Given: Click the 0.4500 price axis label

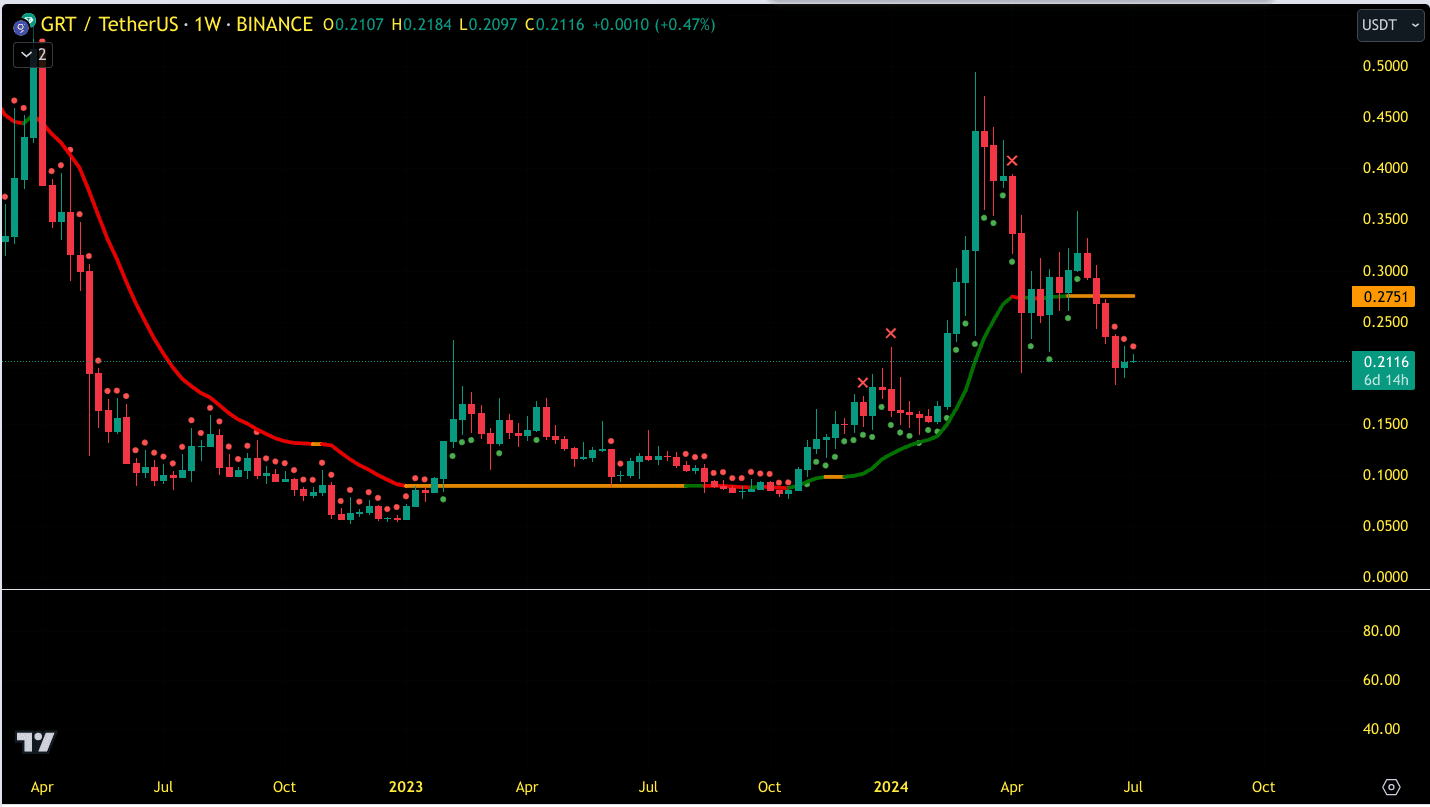Looking at the screenshot, I should click(x=1386, y=117).
